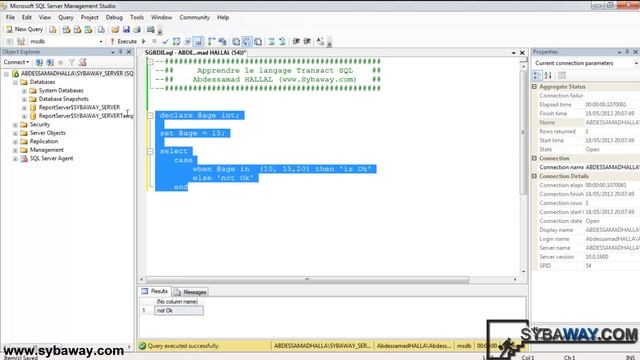640x360 pixels.
Task: Click the (No column name) column header
Action: click(x=177, y=302)
